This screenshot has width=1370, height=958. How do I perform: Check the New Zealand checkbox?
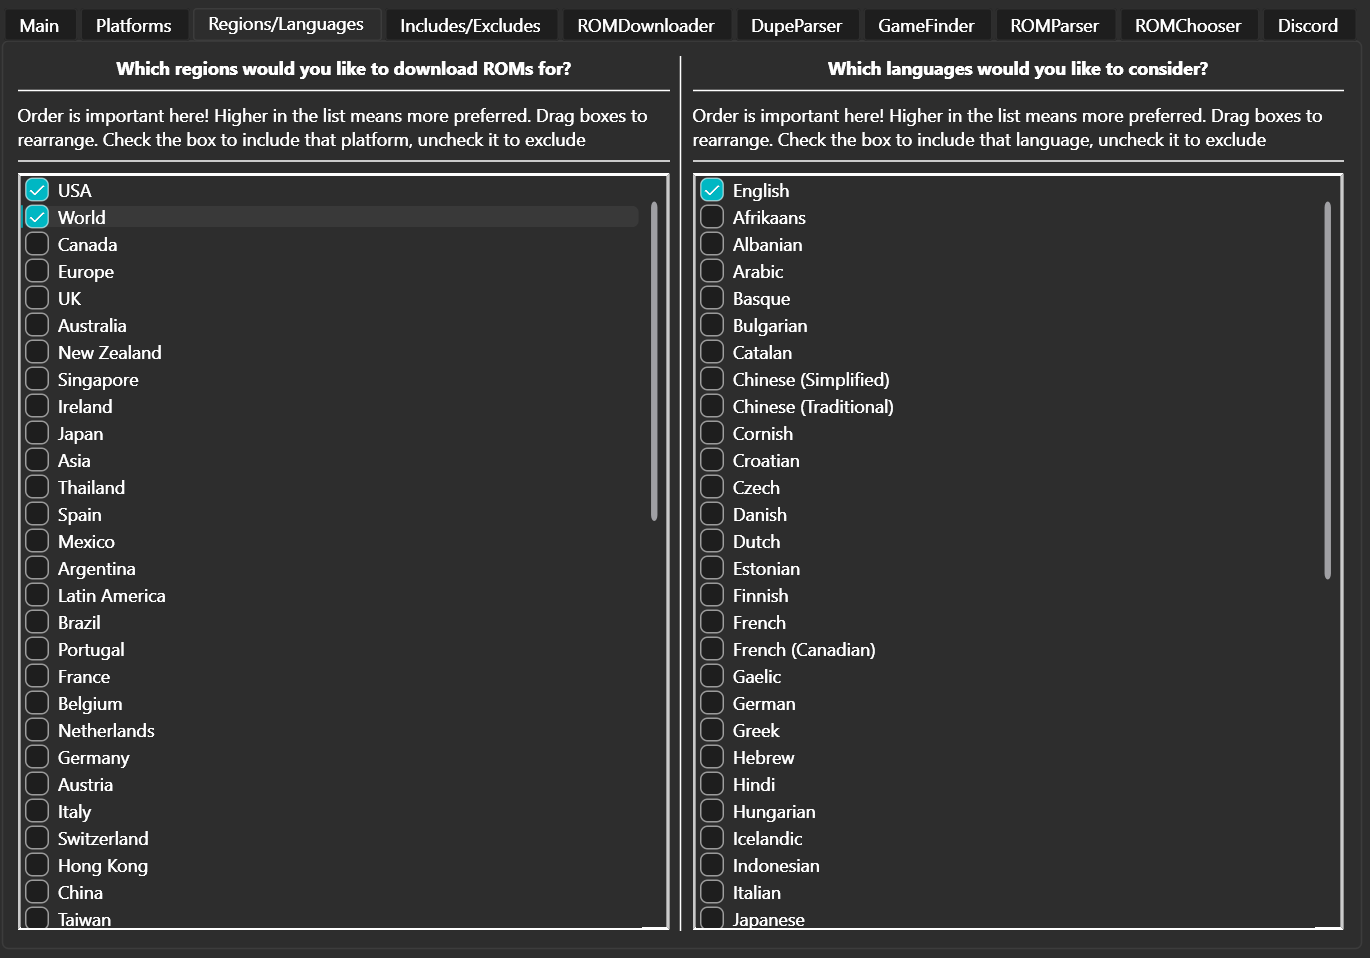tap(37, 351)
